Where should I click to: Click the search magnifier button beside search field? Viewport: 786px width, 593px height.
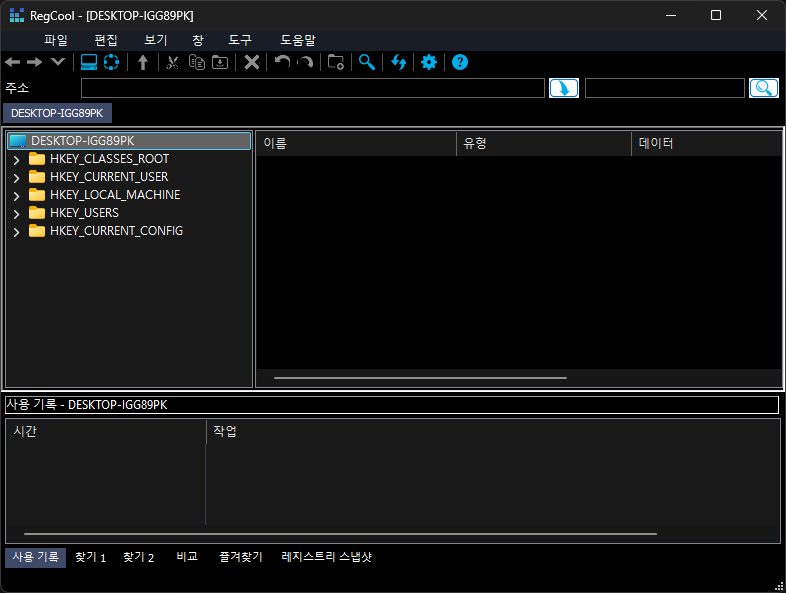pos(764,88)
